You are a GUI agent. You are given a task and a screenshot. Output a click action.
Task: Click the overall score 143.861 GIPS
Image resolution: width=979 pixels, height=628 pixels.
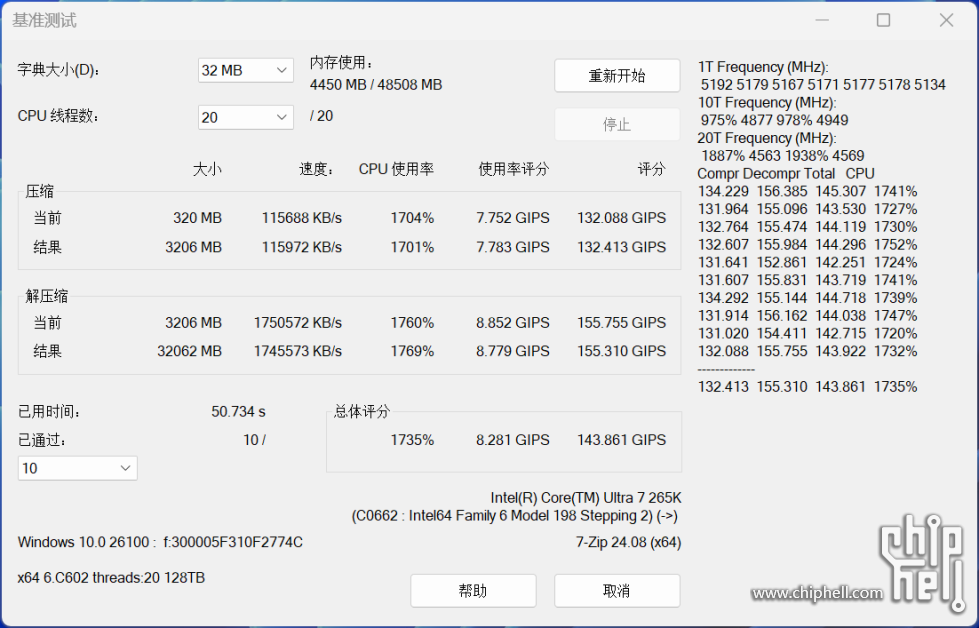pos(621,440)
